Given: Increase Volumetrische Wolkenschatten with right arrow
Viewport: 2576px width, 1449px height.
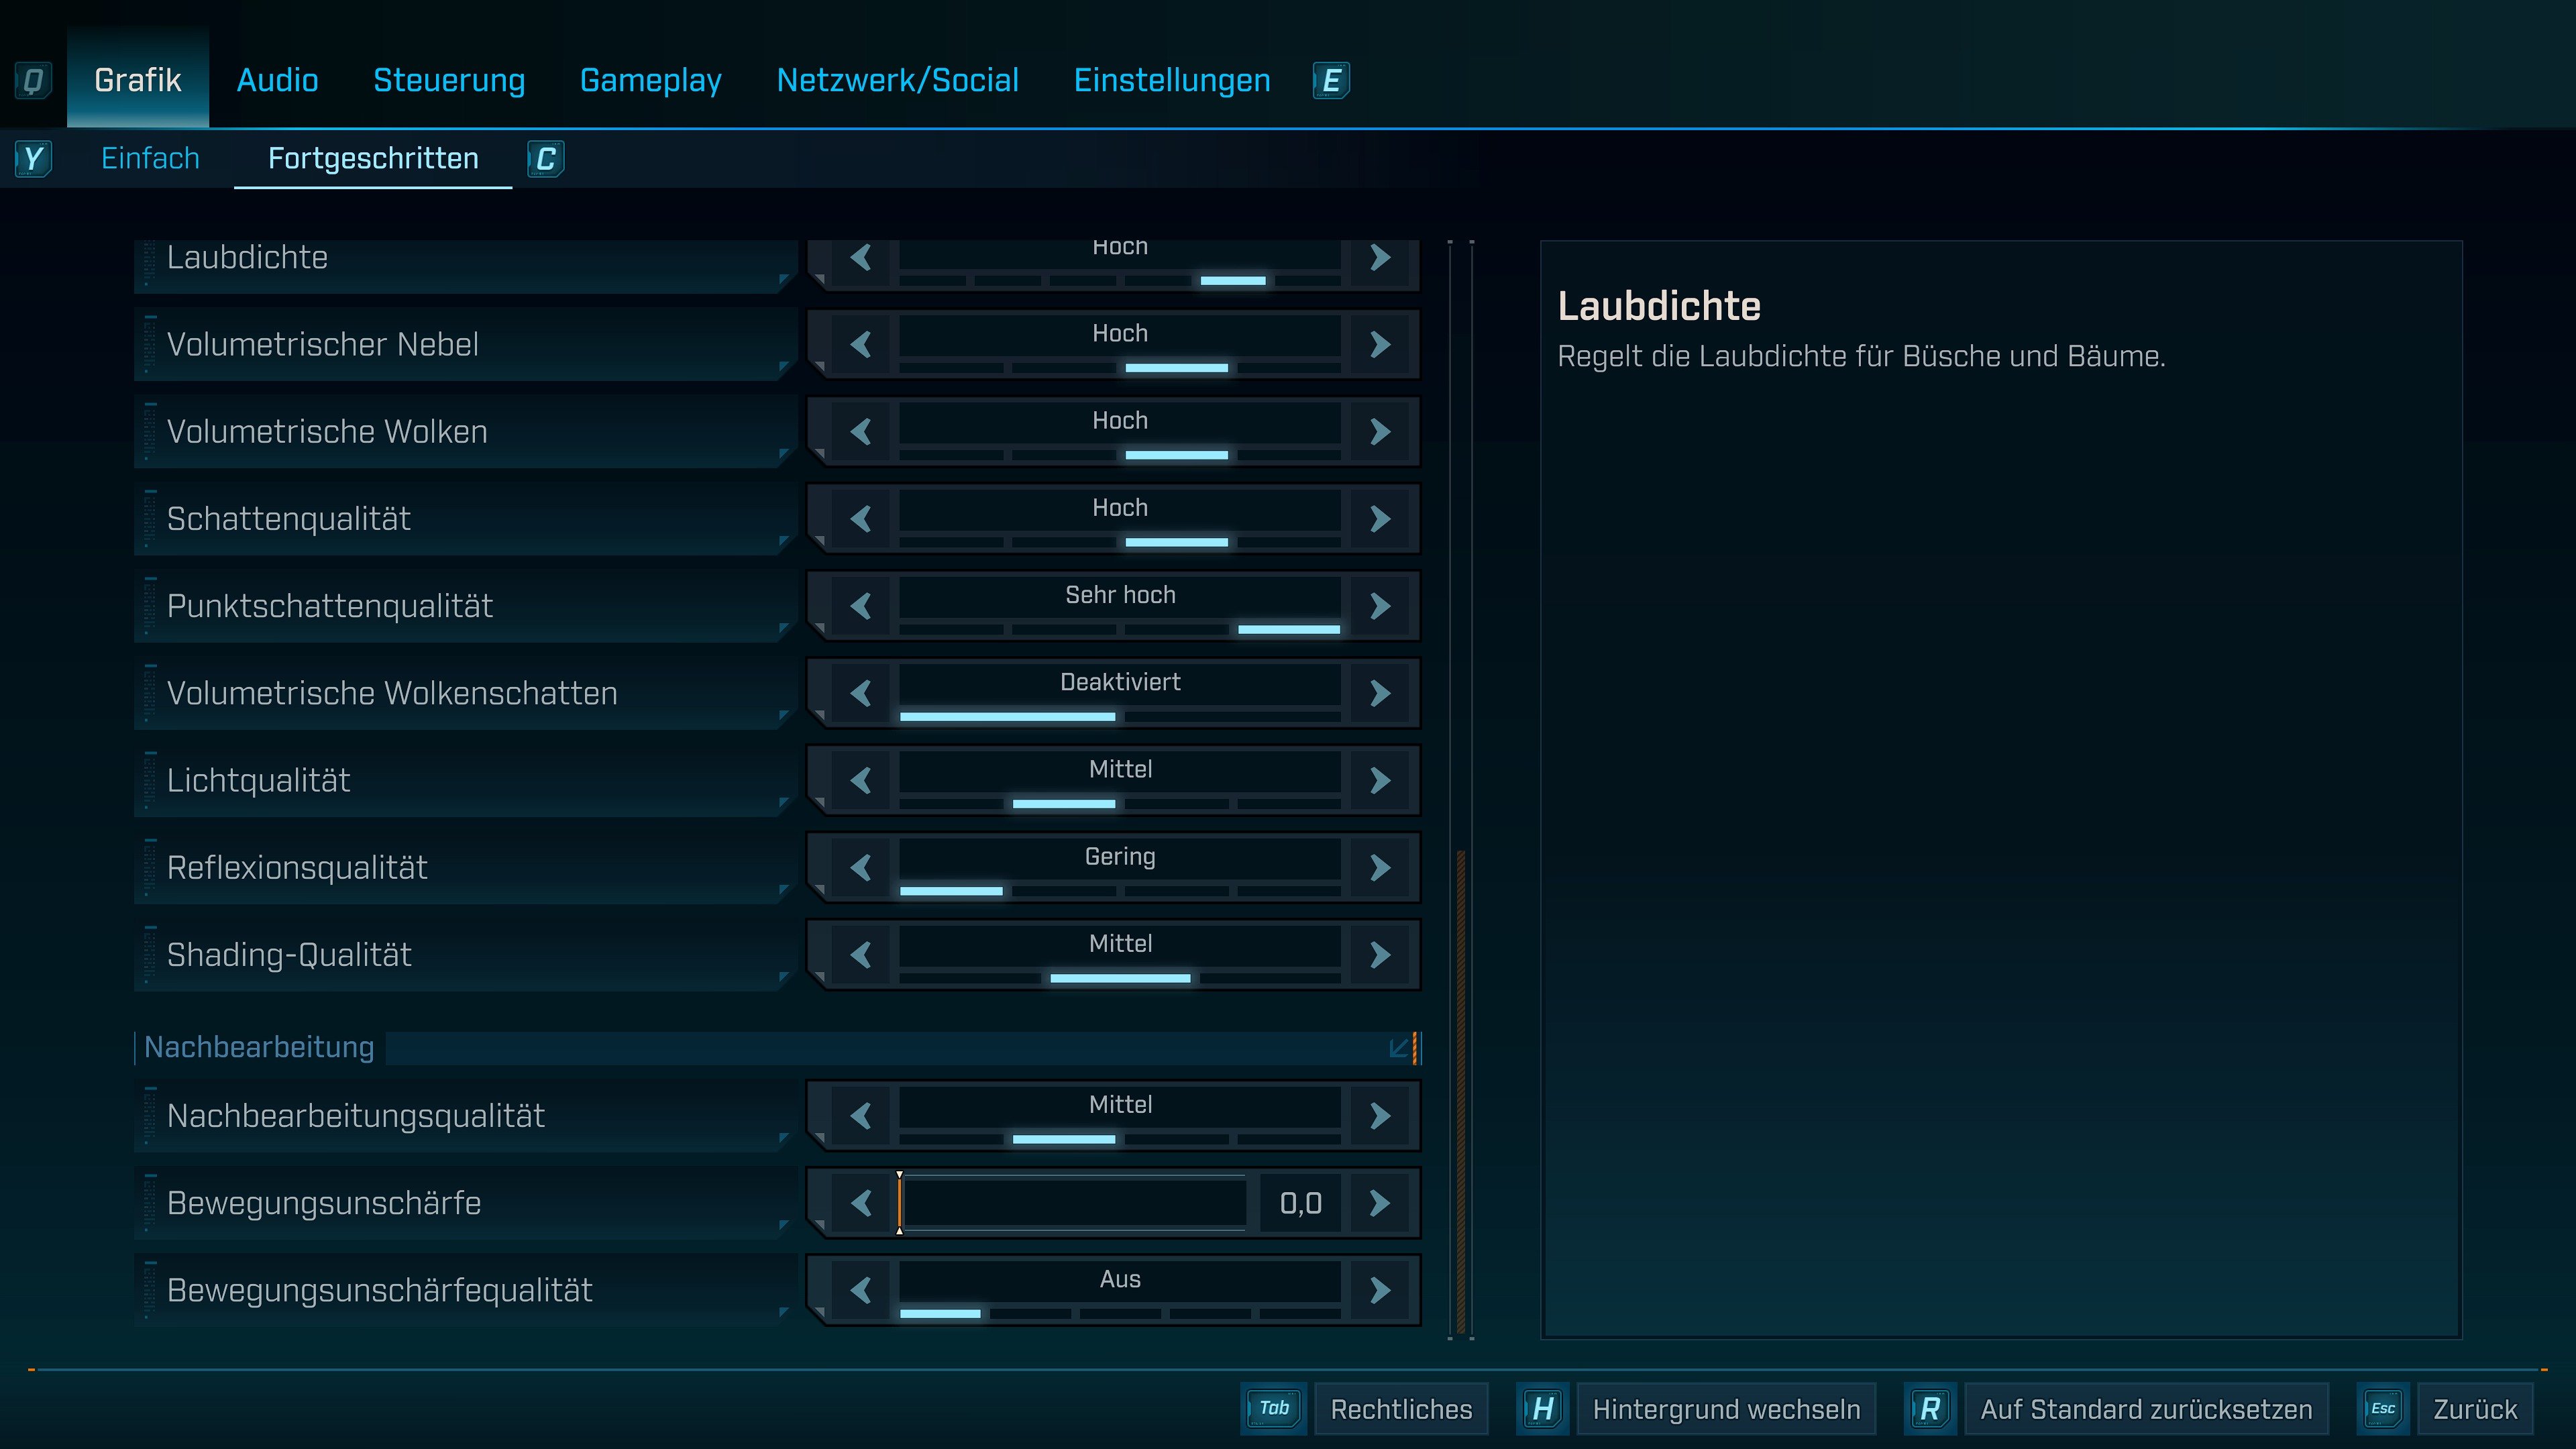Looking at the screenshot, I should pyautogui.click(x=1380, y=693).
